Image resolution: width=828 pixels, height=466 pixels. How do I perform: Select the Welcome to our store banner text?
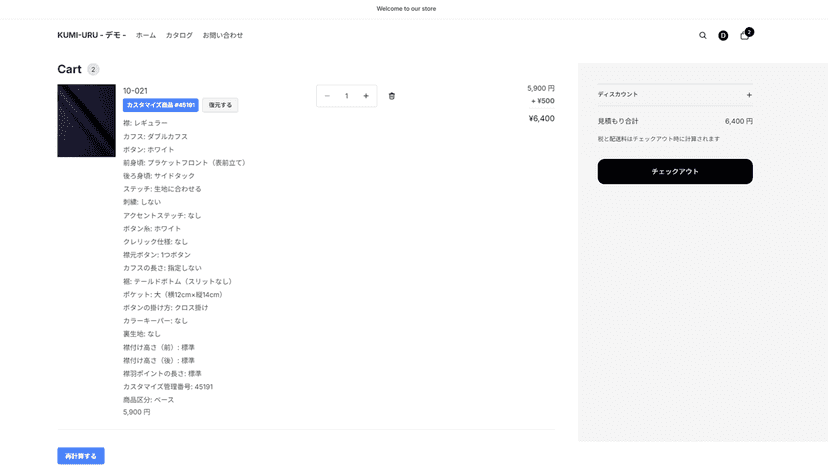coord(406,9)
